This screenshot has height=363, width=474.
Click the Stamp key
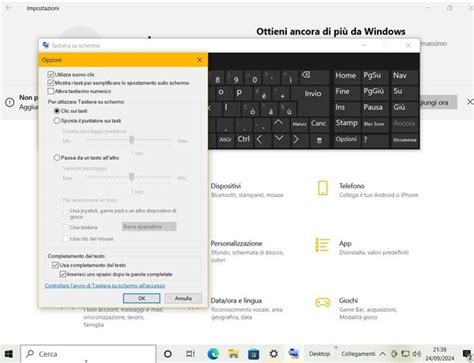point(347,123)
